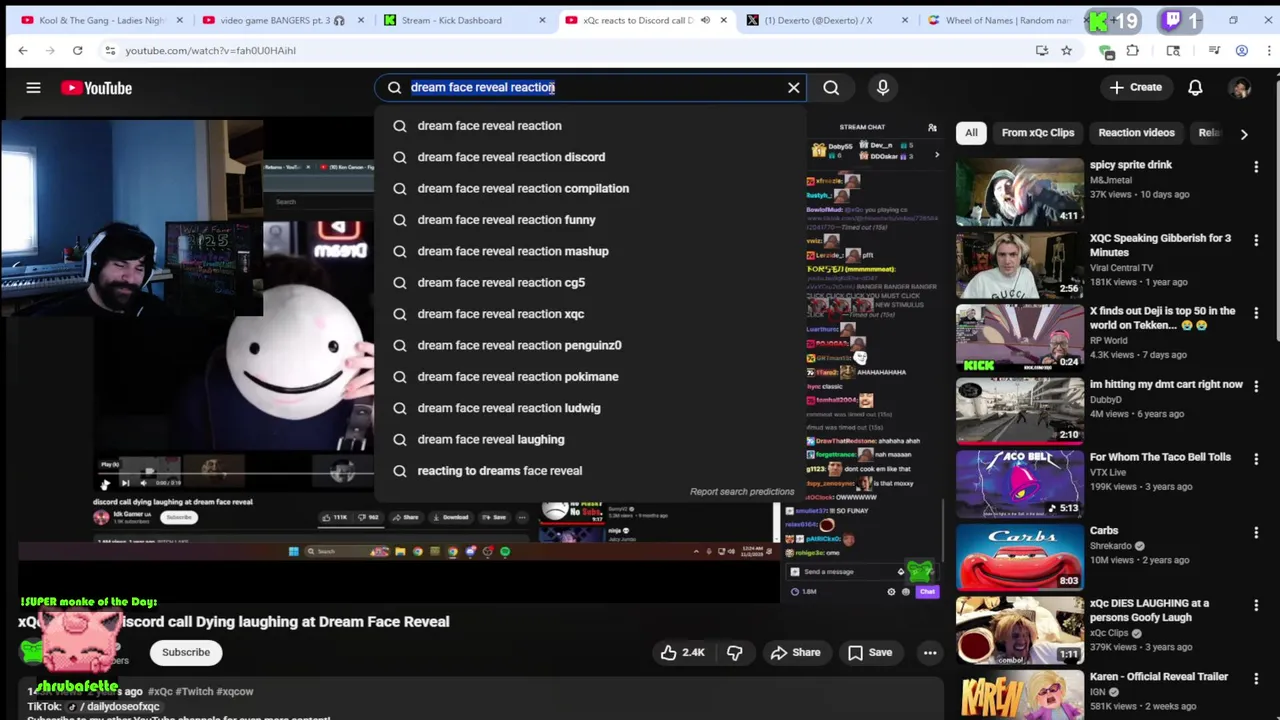Viewport: 1280px width, 720px height.
Task: Select the Reaction videos chip
Action: point(1137,133)
